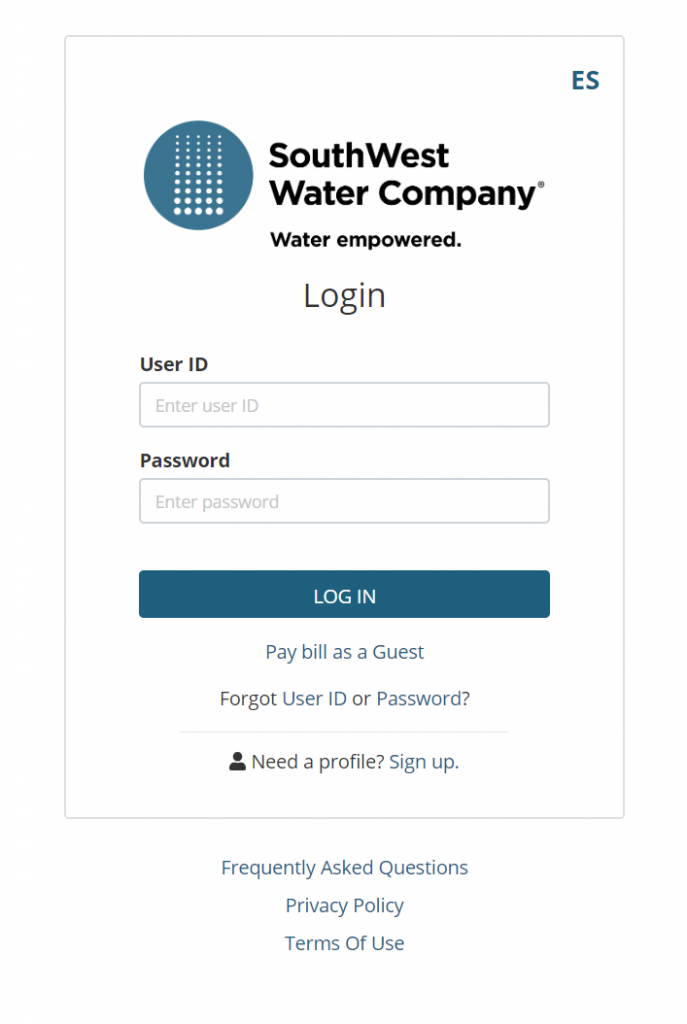View the Privacy Policy
This screenshot has height=1024, width=687.
pos(344,906)
